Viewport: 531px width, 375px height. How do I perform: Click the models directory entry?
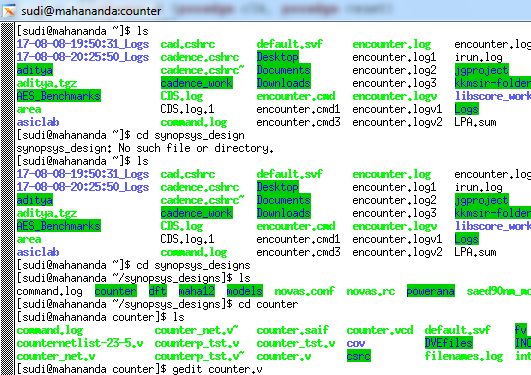pos(245,291)
